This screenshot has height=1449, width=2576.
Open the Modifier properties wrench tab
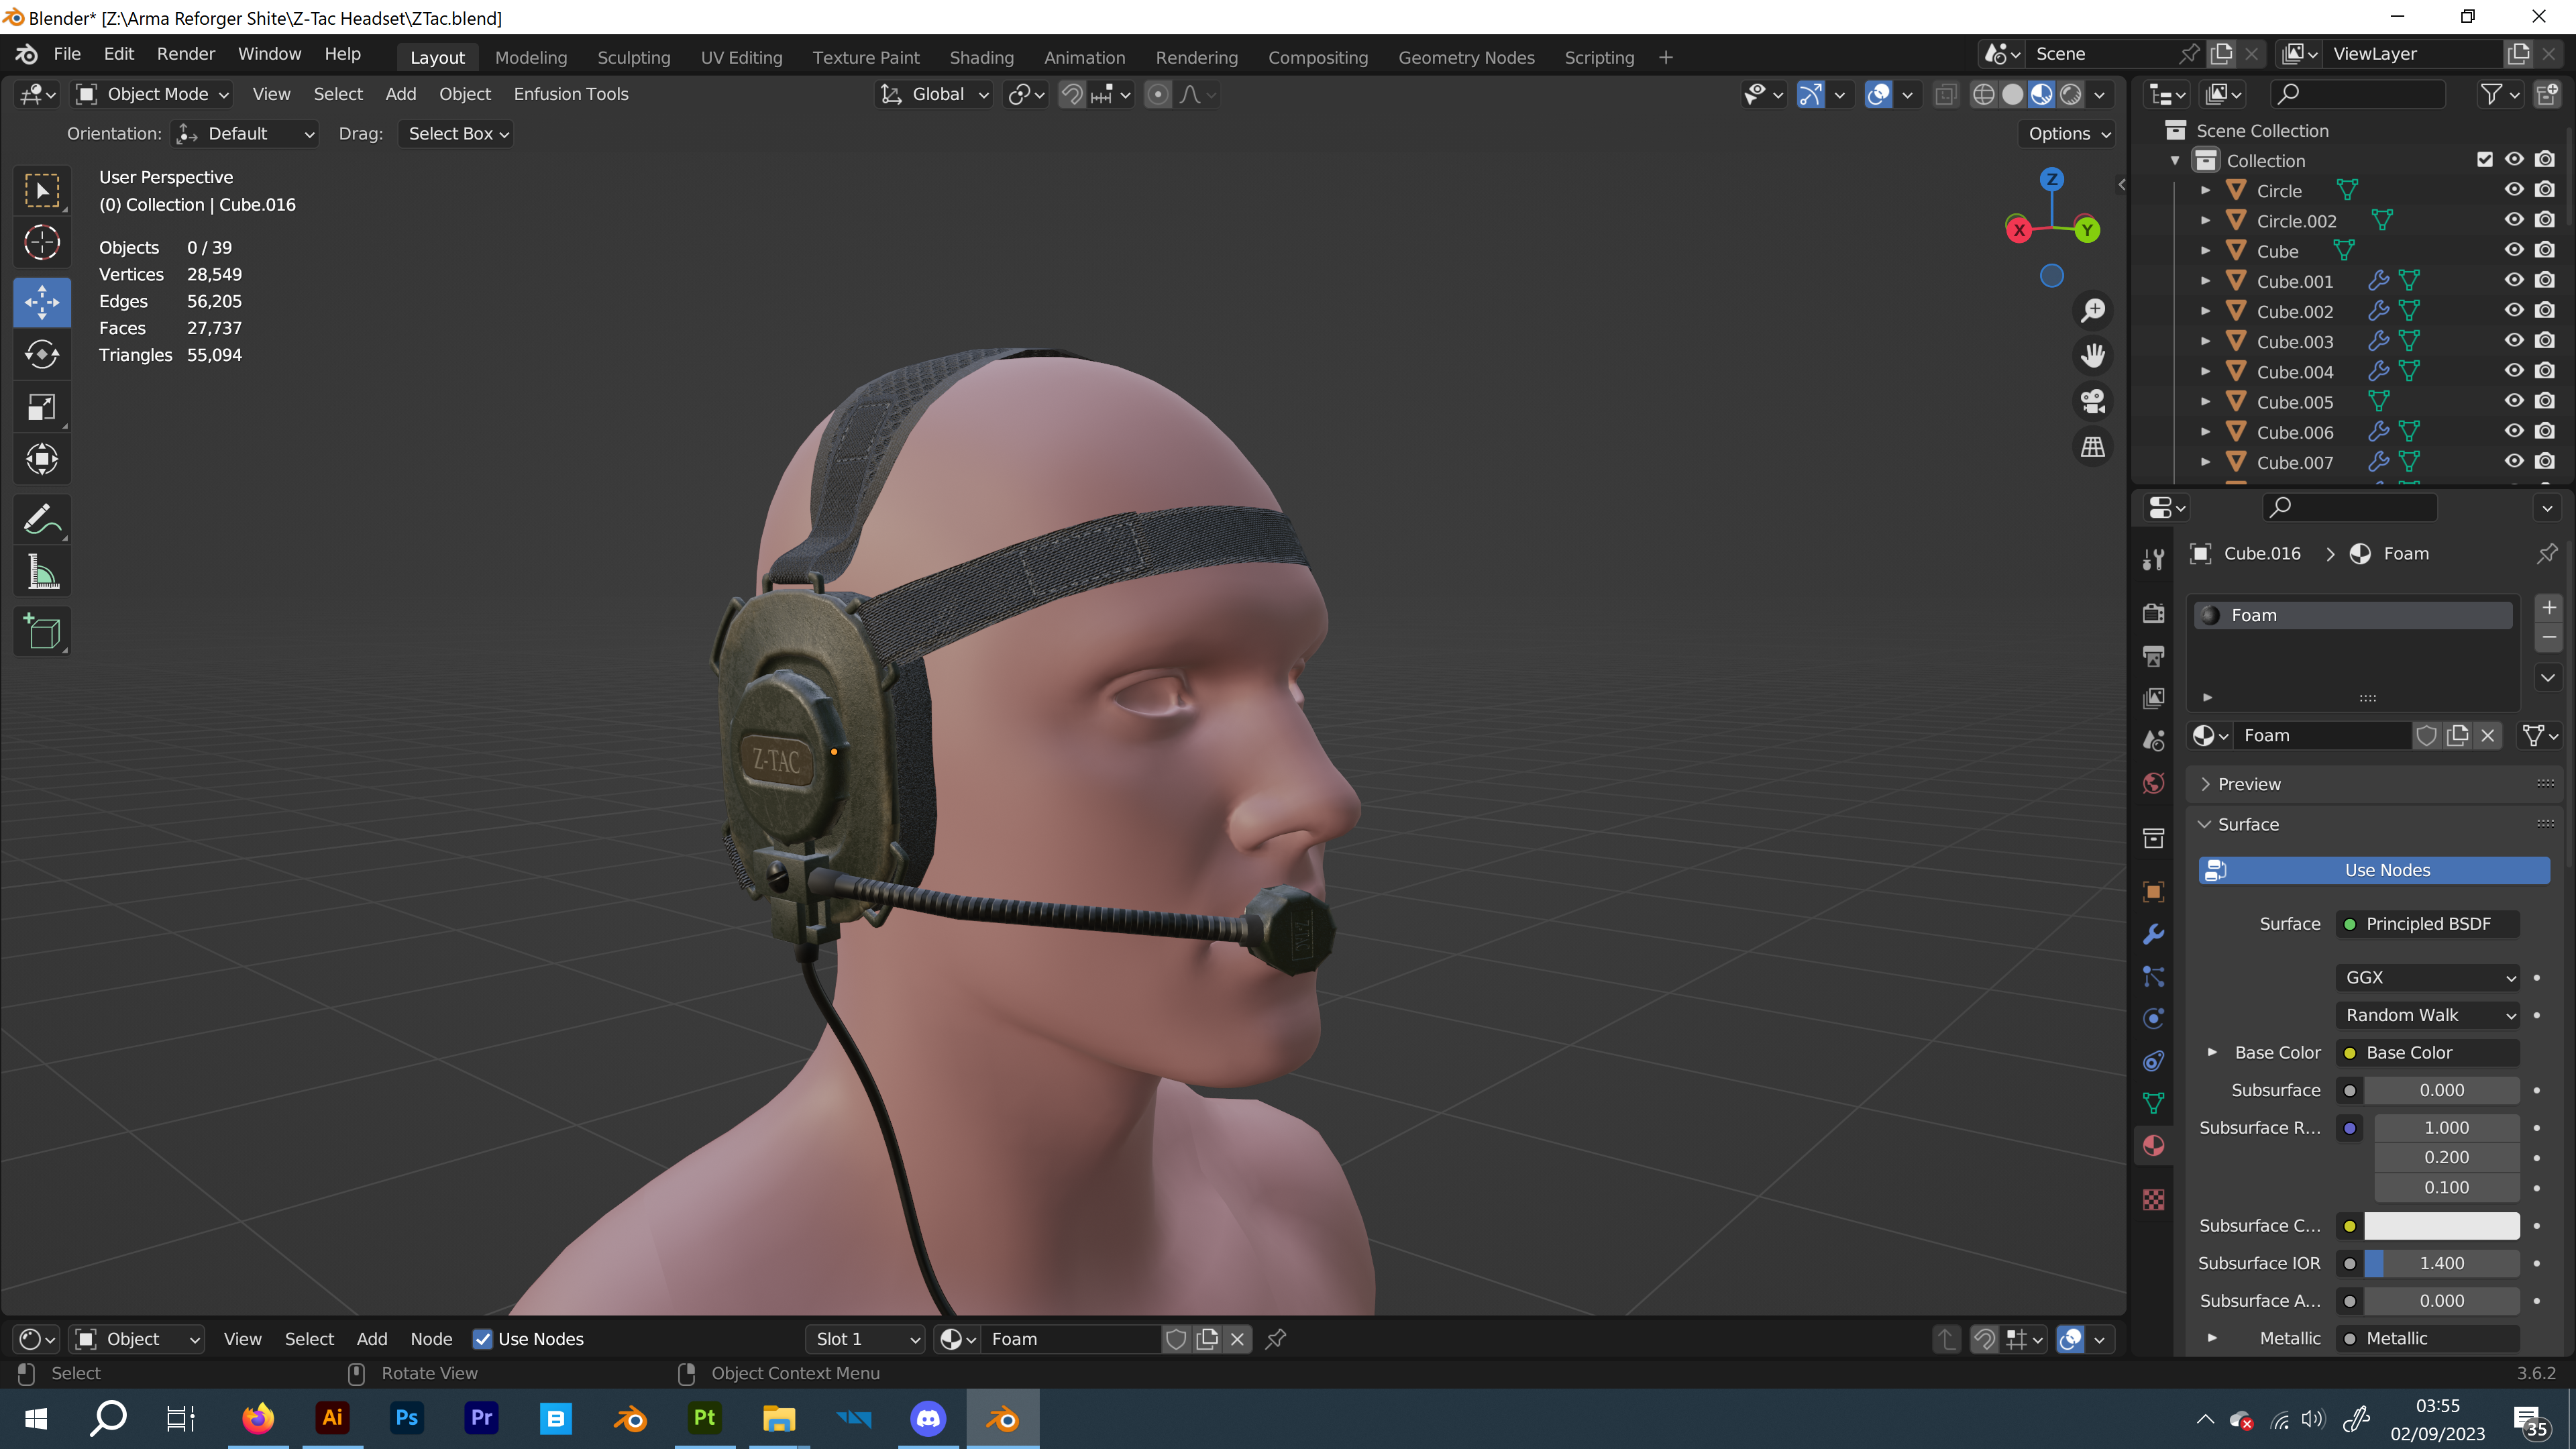pos(2154,934)
